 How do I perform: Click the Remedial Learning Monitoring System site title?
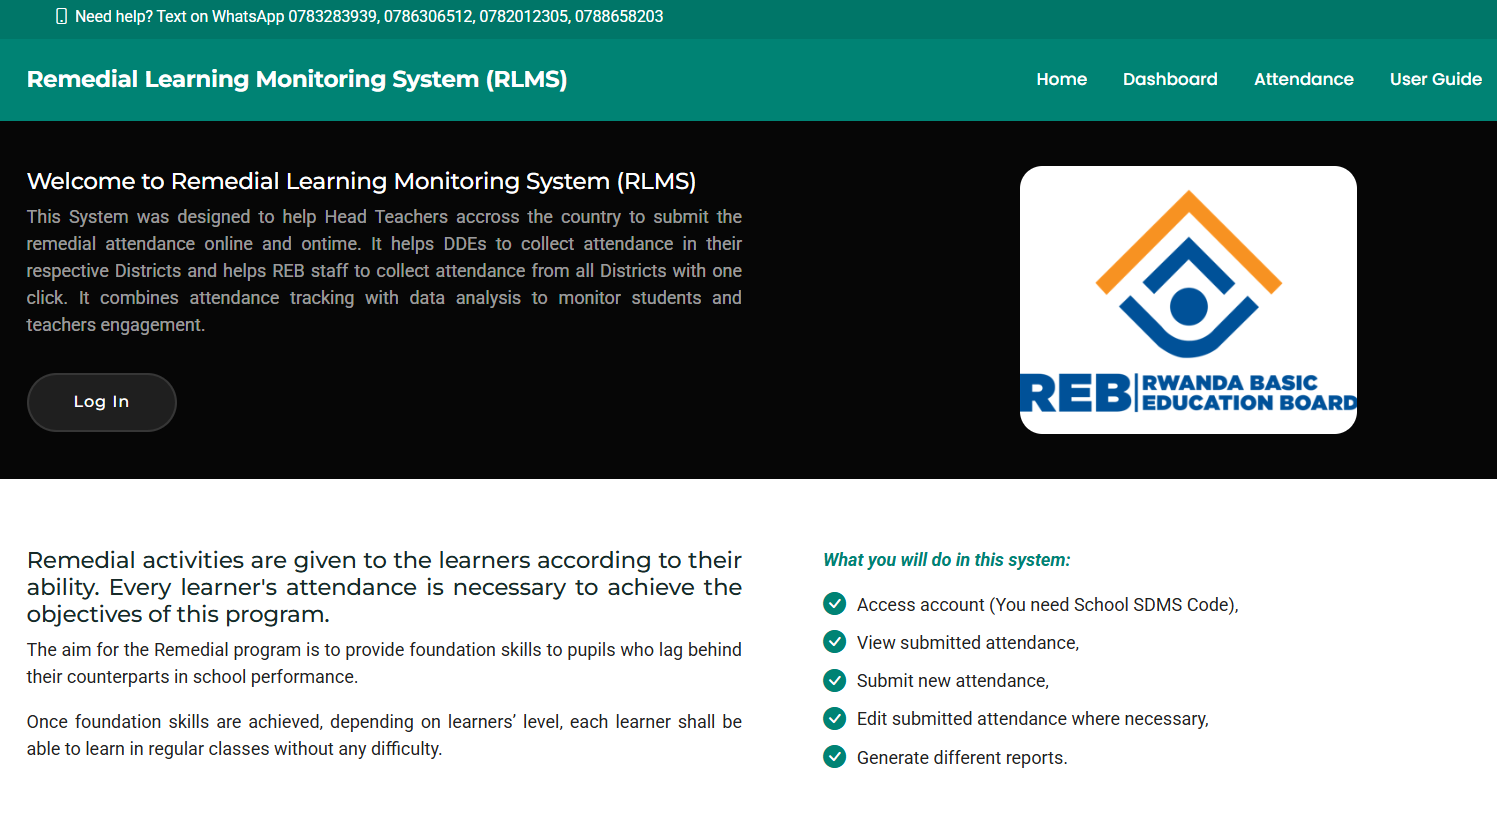pyautogui.click(x=297, y=79)
